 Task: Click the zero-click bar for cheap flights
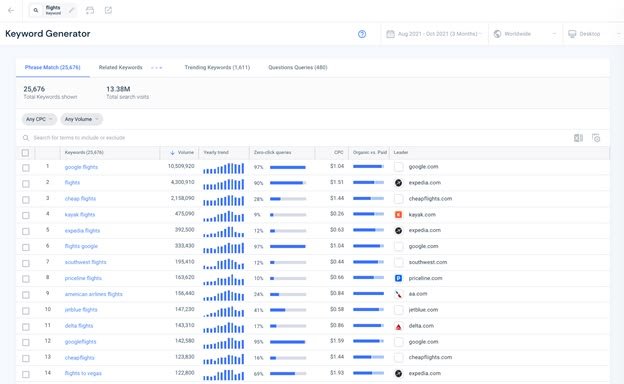[x=288, y=199]
